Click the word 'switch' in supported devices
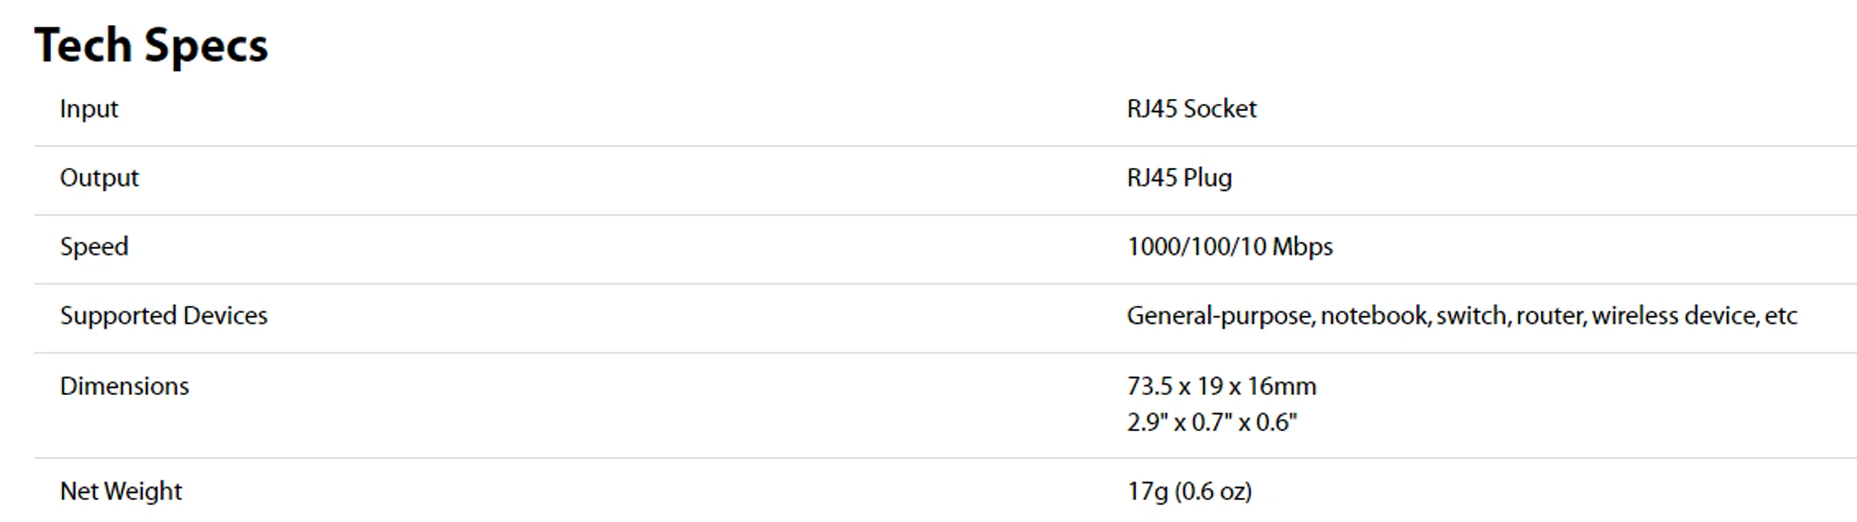 (x=1471, y=316)
